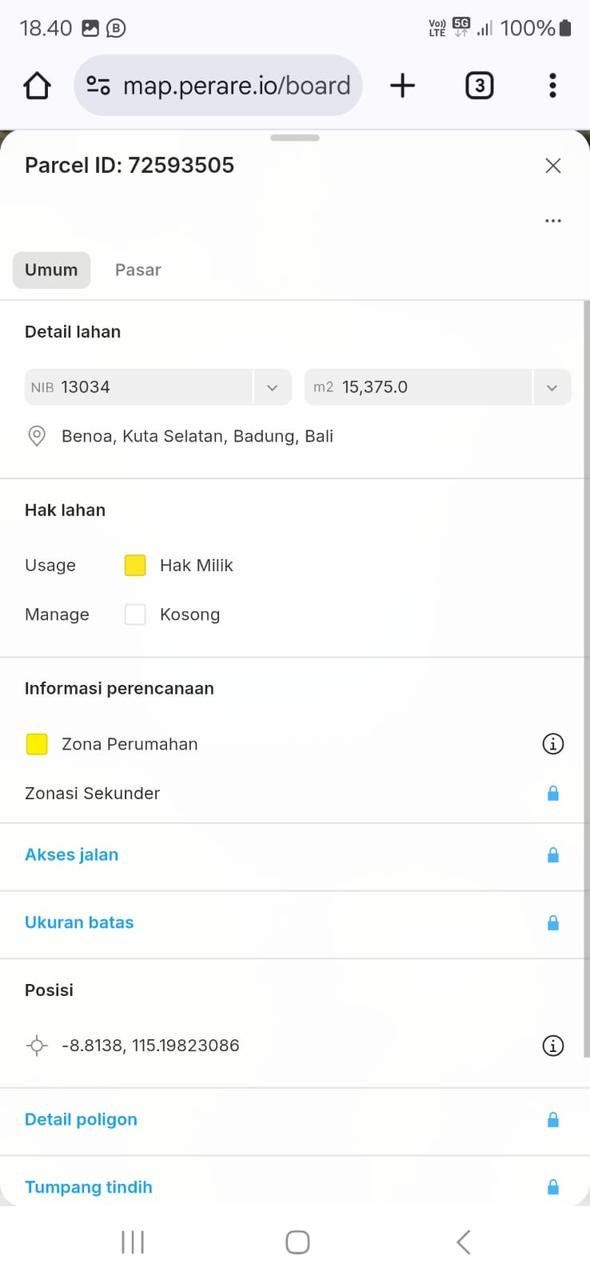
Task: Tap the crosshair position icon
Action: tap(37, 1046)
